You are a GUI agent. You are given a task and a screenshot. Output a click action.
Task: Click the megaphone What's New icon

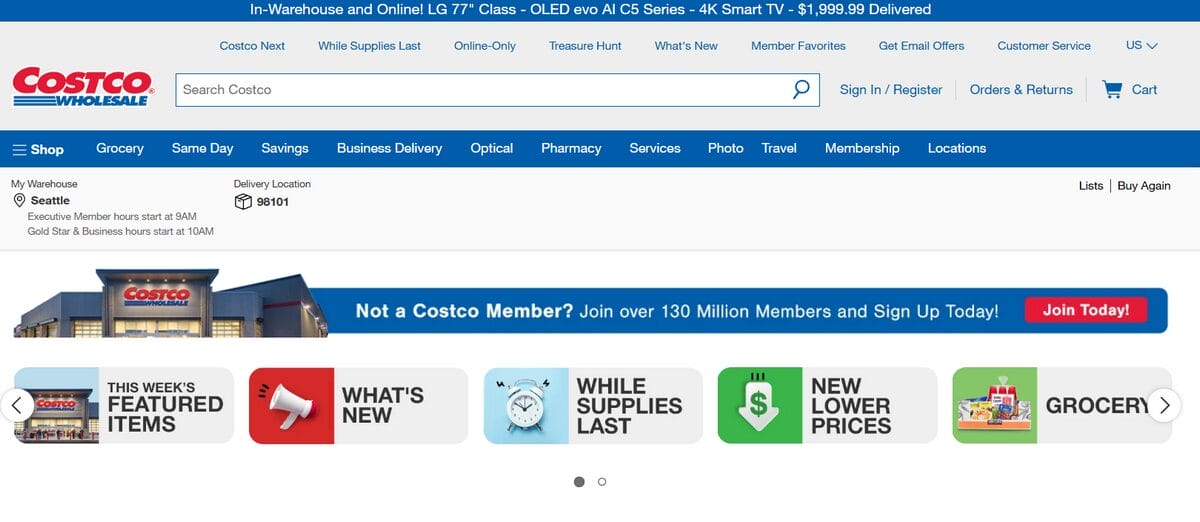(291, 406)
